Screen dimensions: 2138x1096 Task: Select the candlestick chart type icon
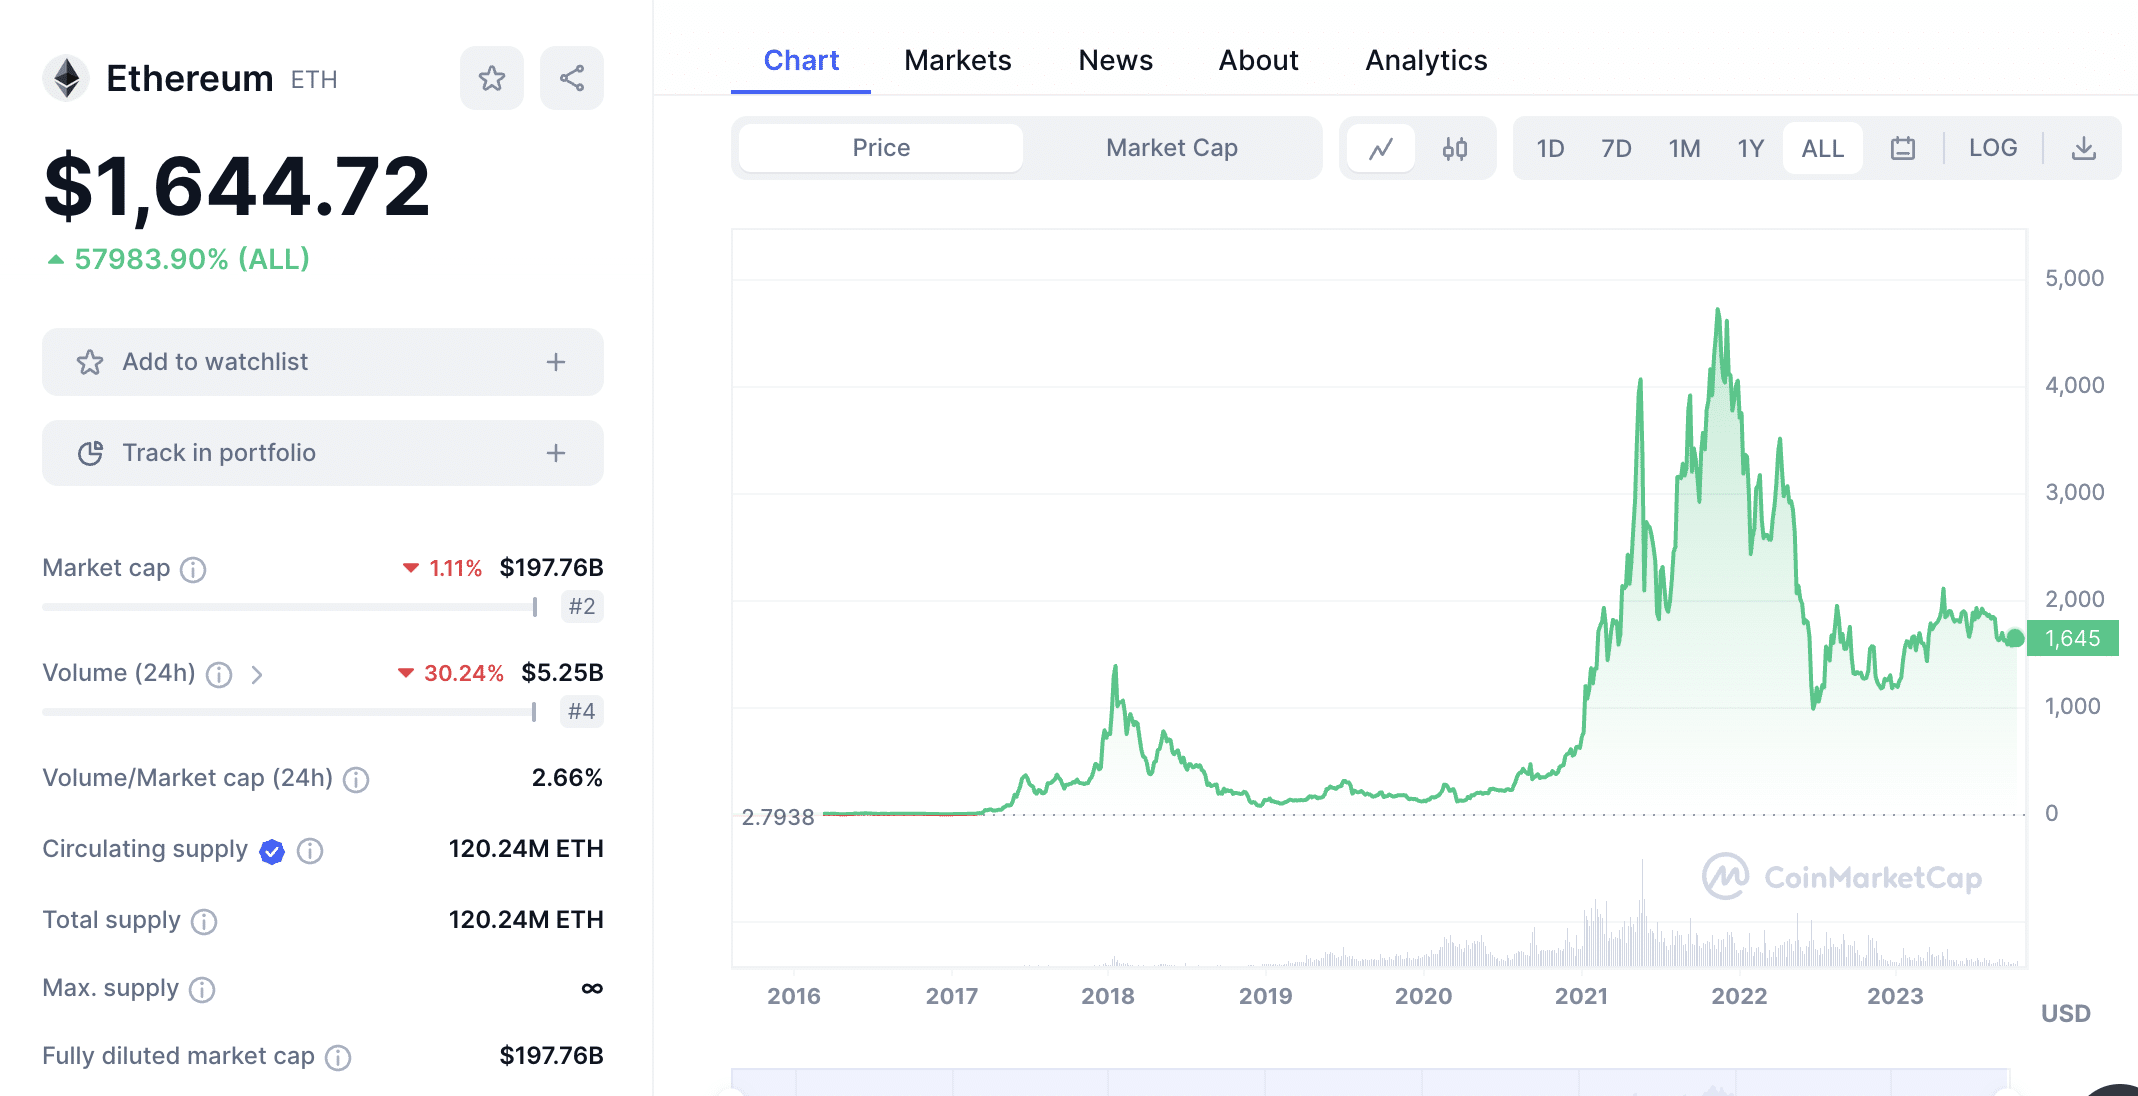pos(1457,147)
